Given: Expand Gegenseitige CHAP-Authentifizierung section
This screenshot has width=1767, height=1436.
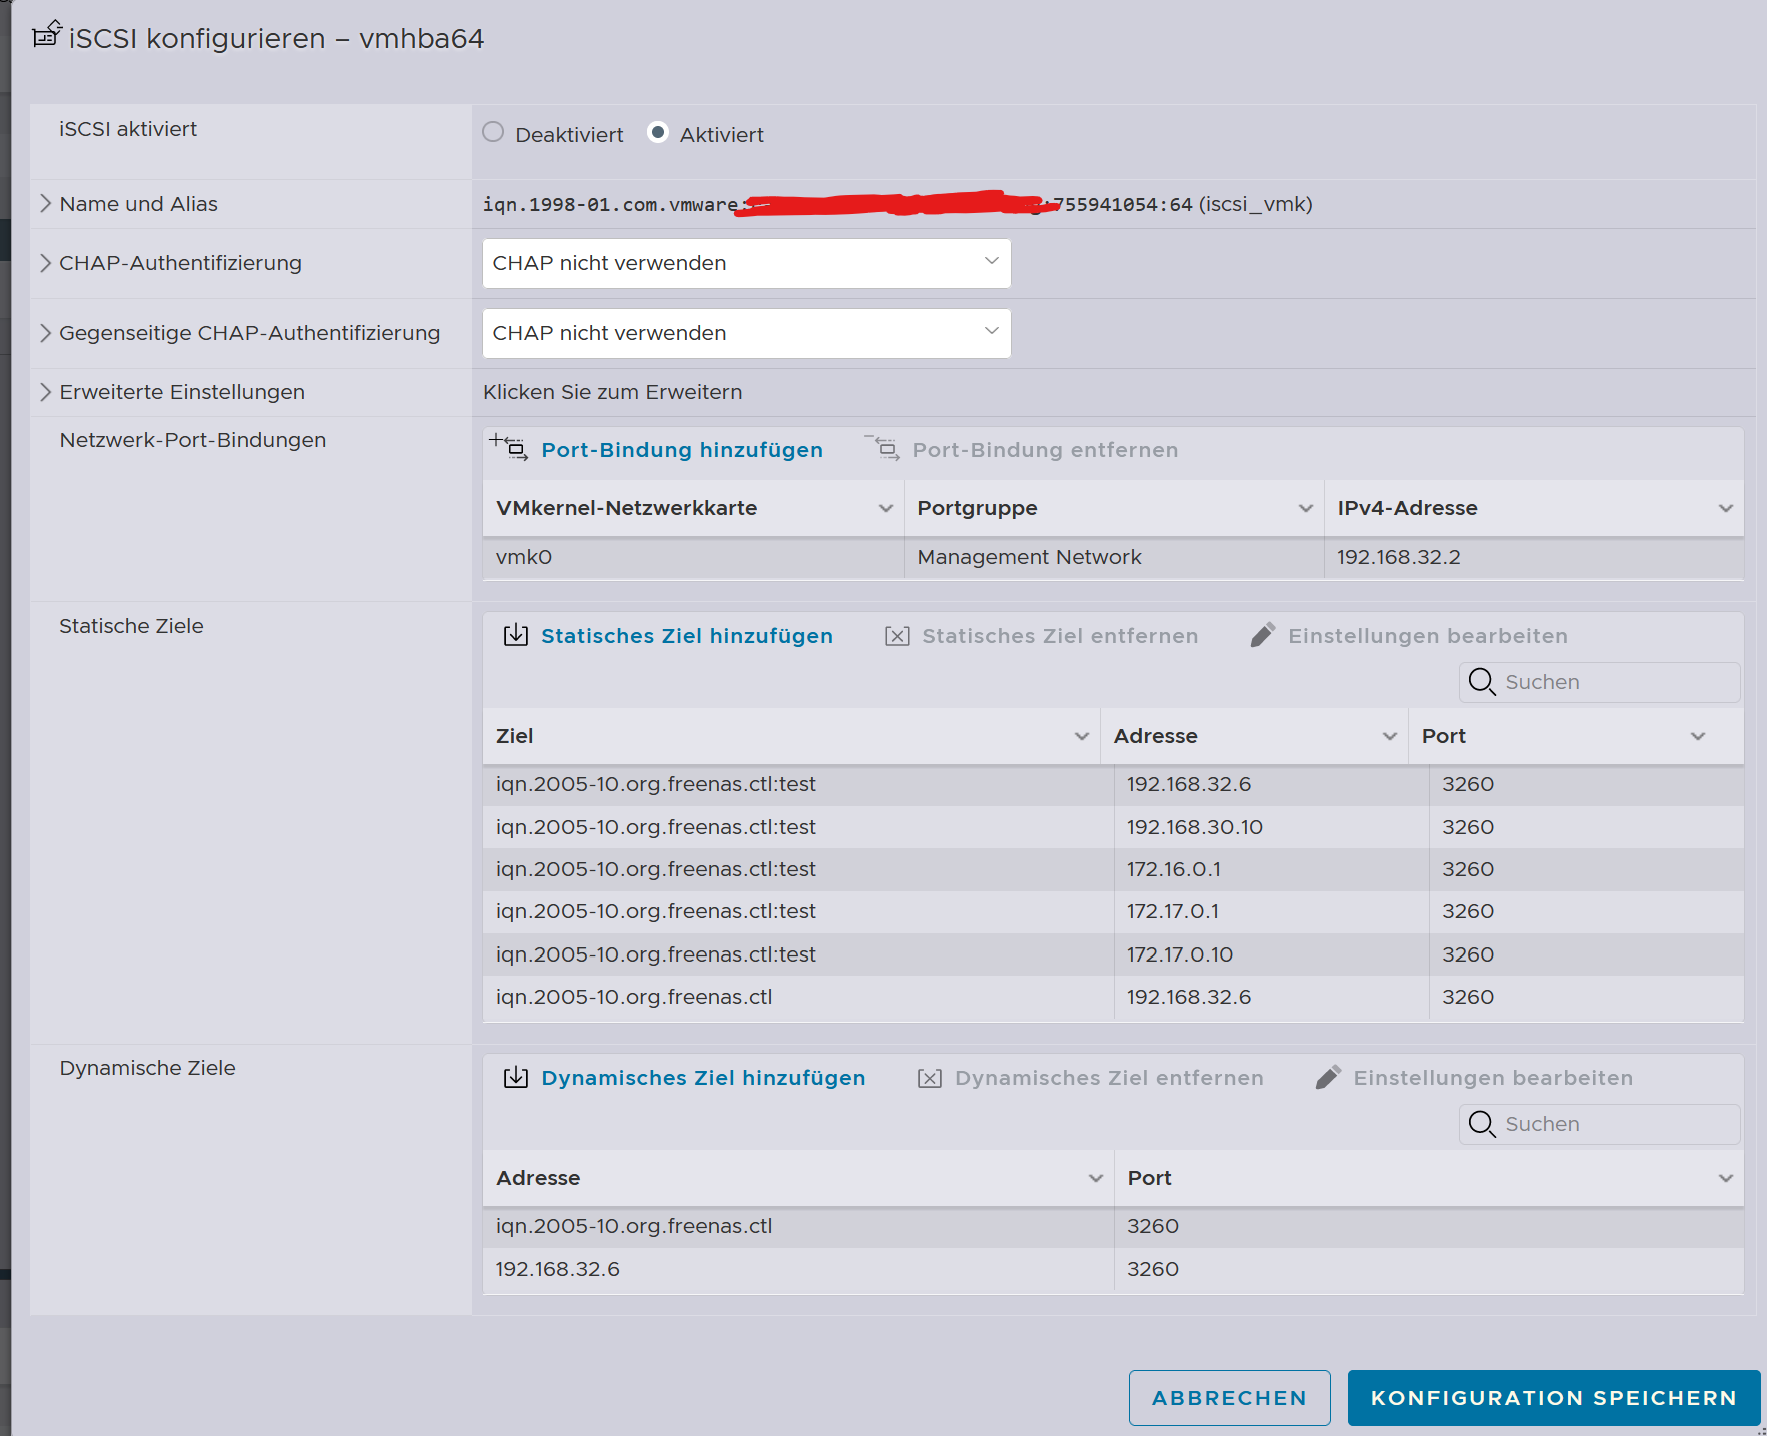Looking at the screenshot, I should tap(45, 333).
